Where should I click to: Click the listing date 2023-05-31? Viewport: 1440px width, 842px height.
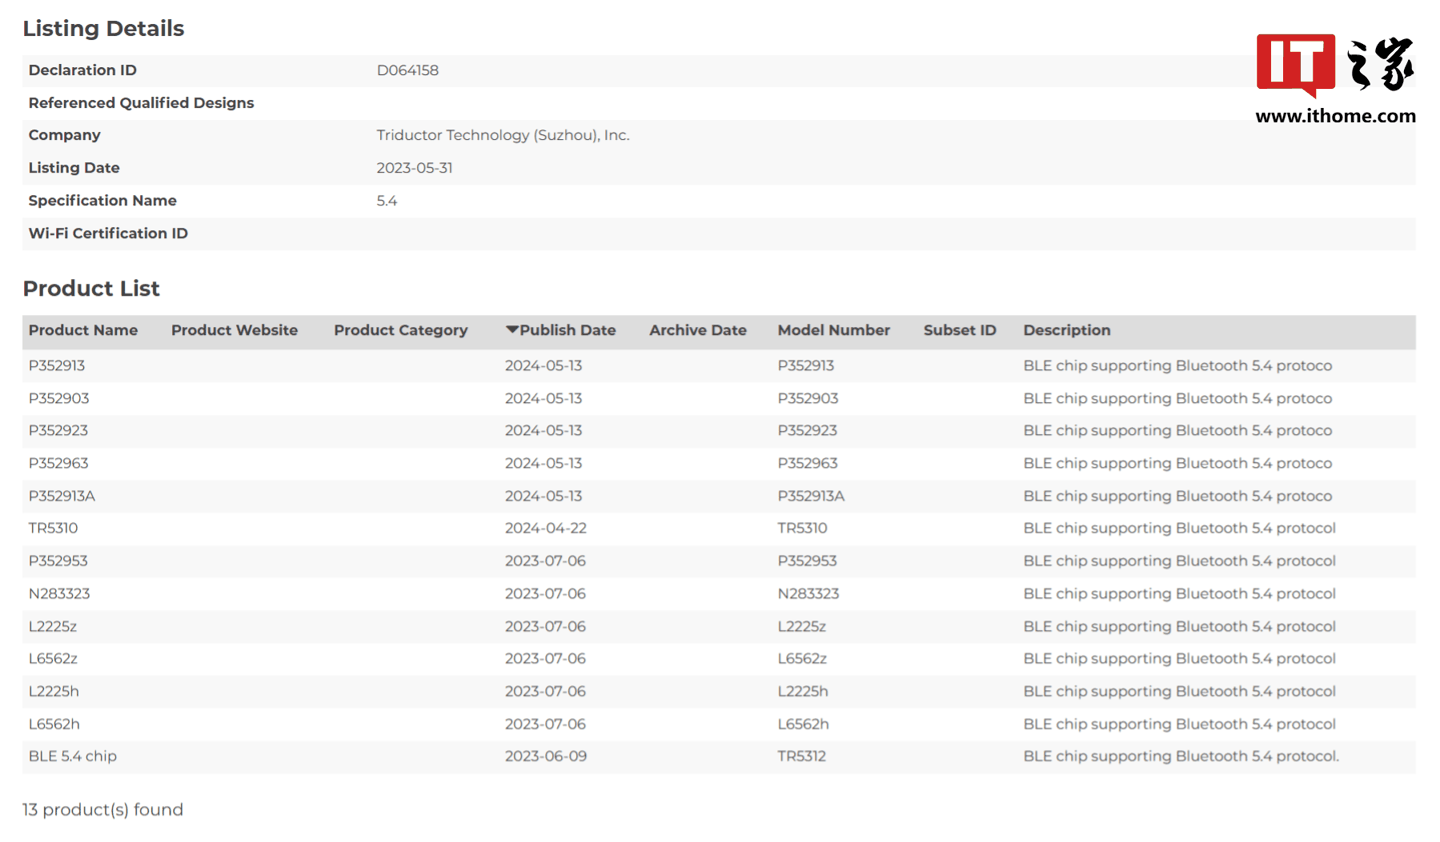pyautogui.click(x=414, y=168)
